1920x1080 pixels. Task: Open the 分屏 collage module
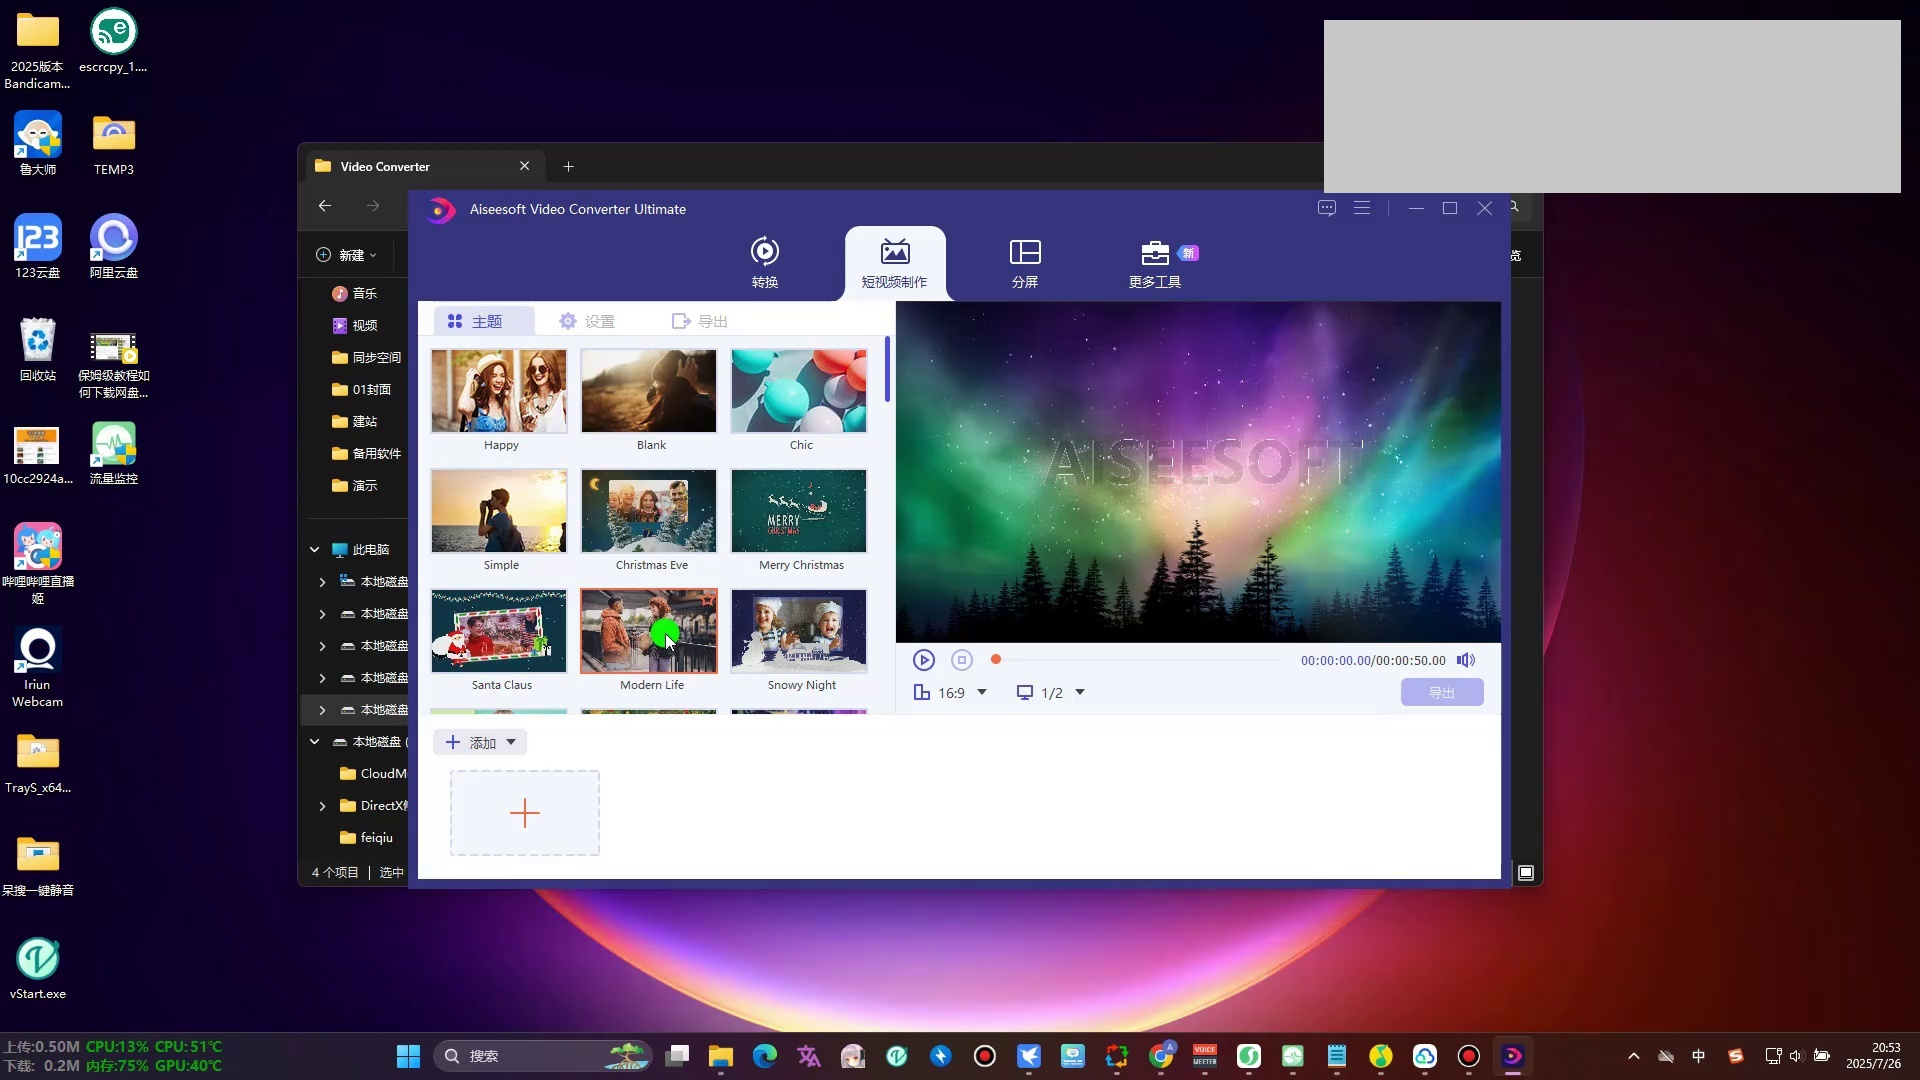(x=1024, y=262)
